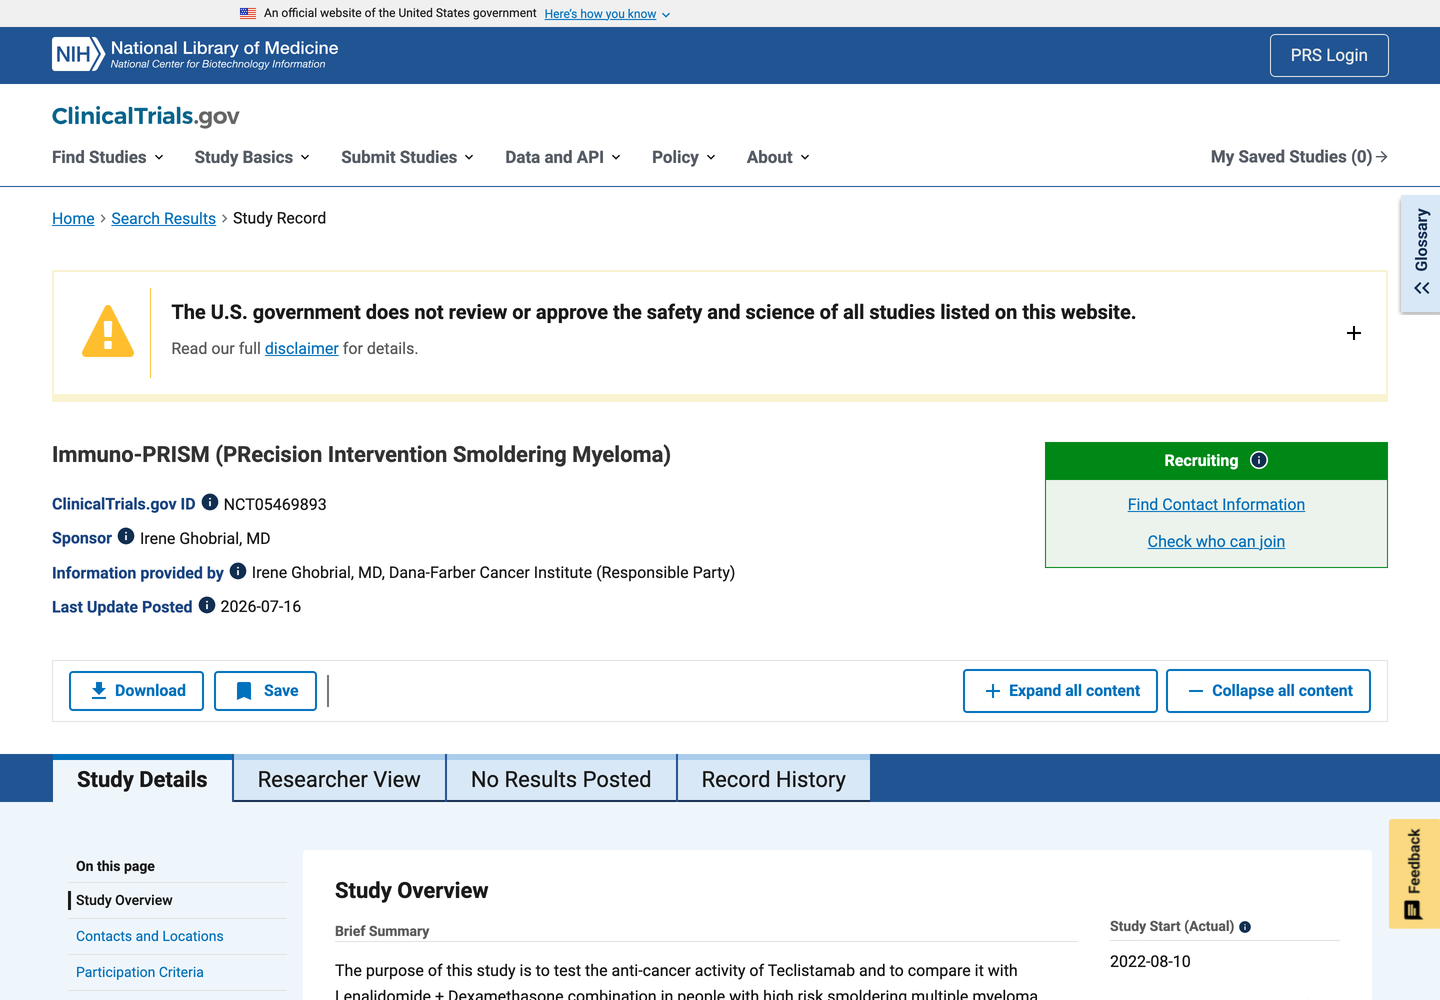Open My Saved Studies (0)
The image size is (1440, 1000).
tap(1299, 157)
